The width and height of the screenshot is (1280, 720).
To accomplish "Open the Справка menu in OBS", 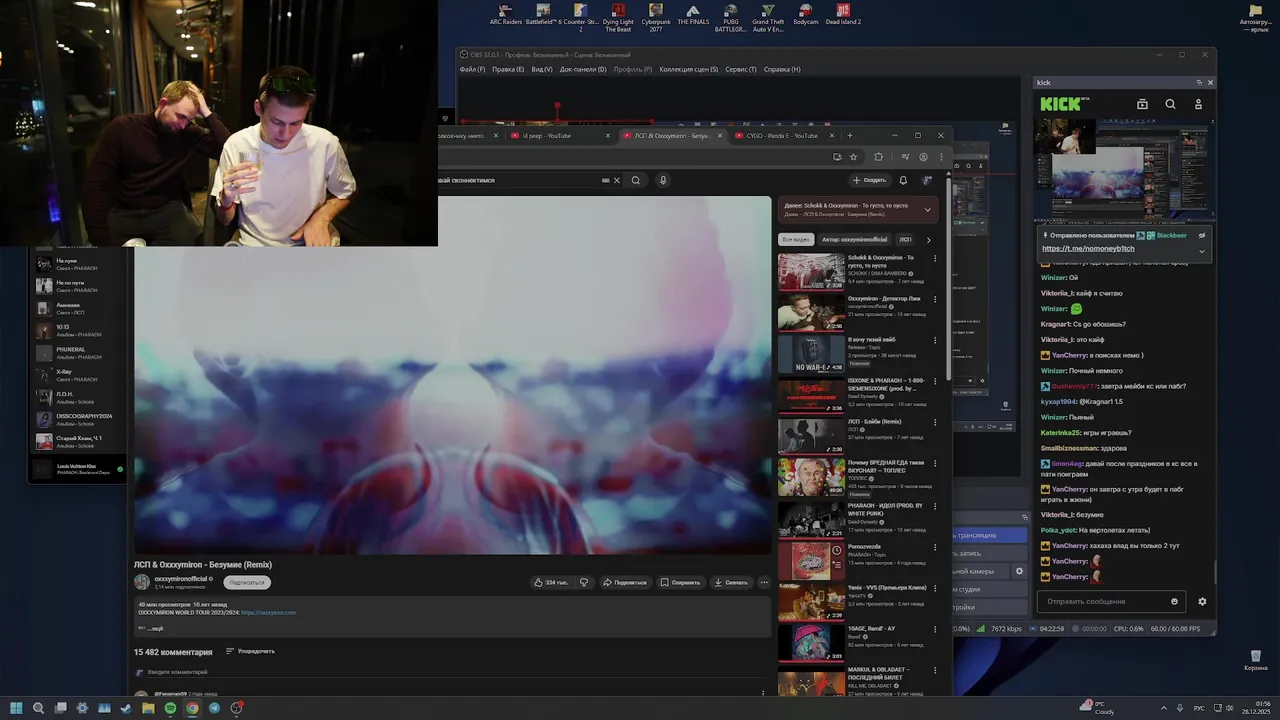I will click(x=782, y=69).
